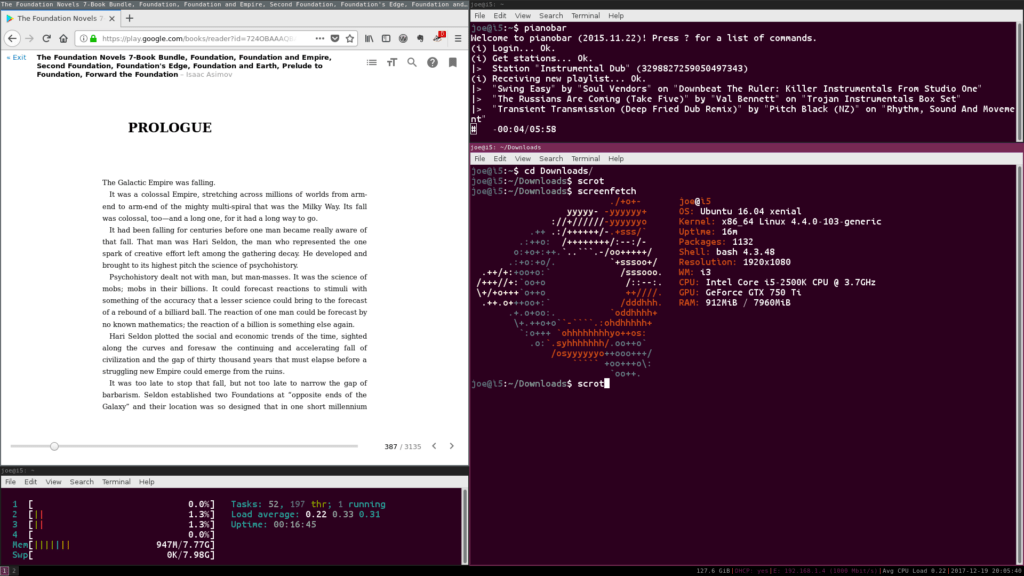Click the round W extension icon in Firefox
Image resolution: width=1024 pixels, height=576 pixels.
point(403,39)
